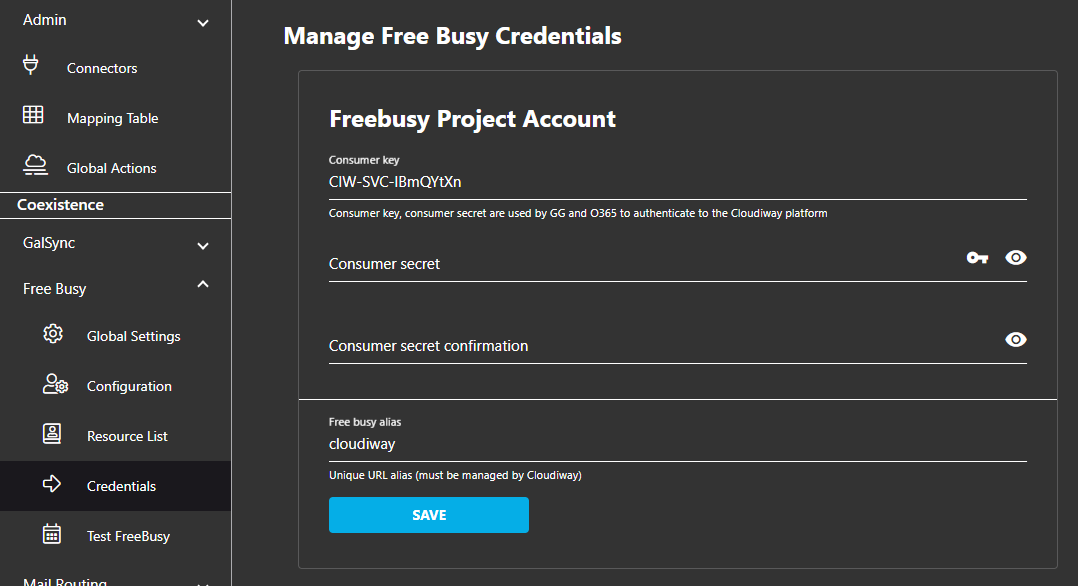The image size is (1078, 586).
Task: Select the Connectors plug icon
Action: point(30,64)
